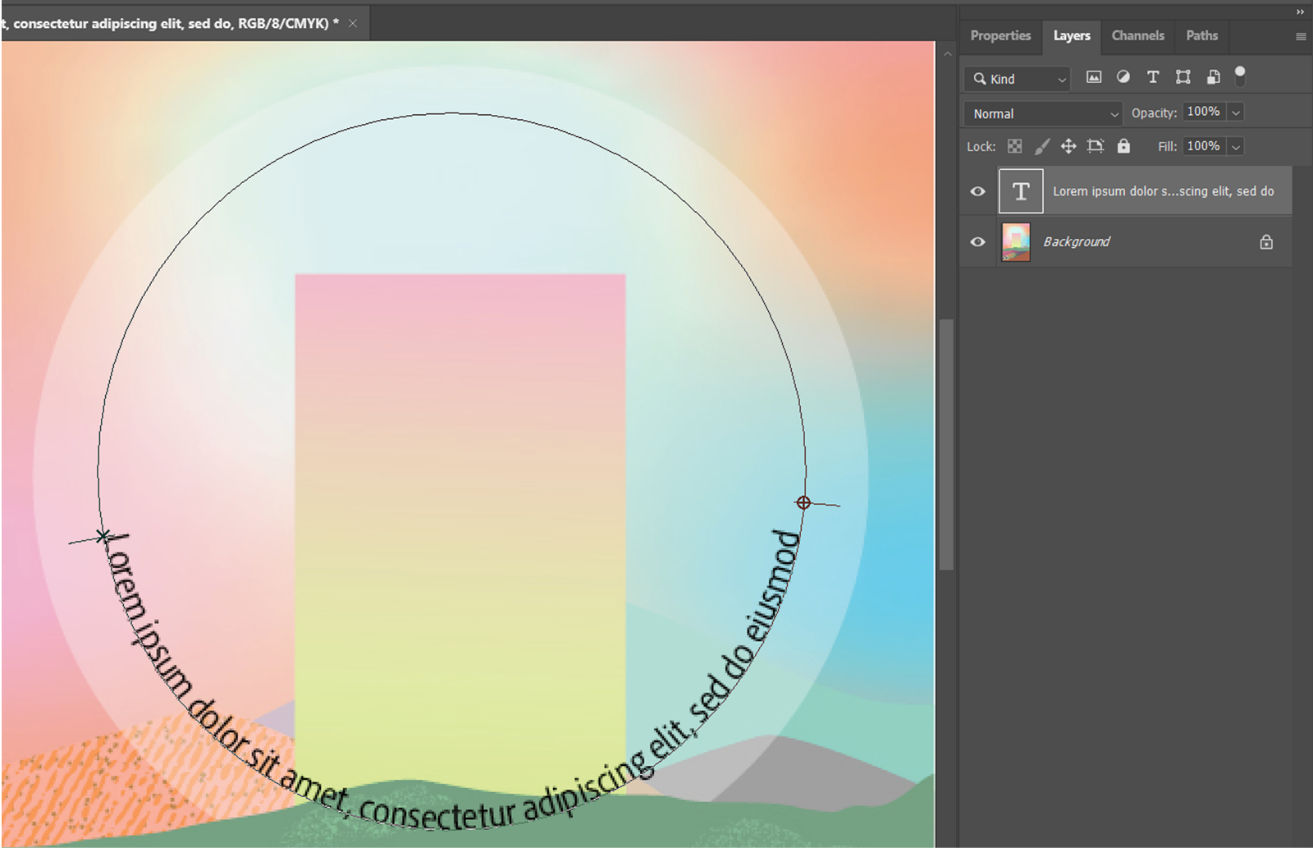Edit the Fill percentage value
This screenshot has height=848, width=1313.
(1206, 146)
